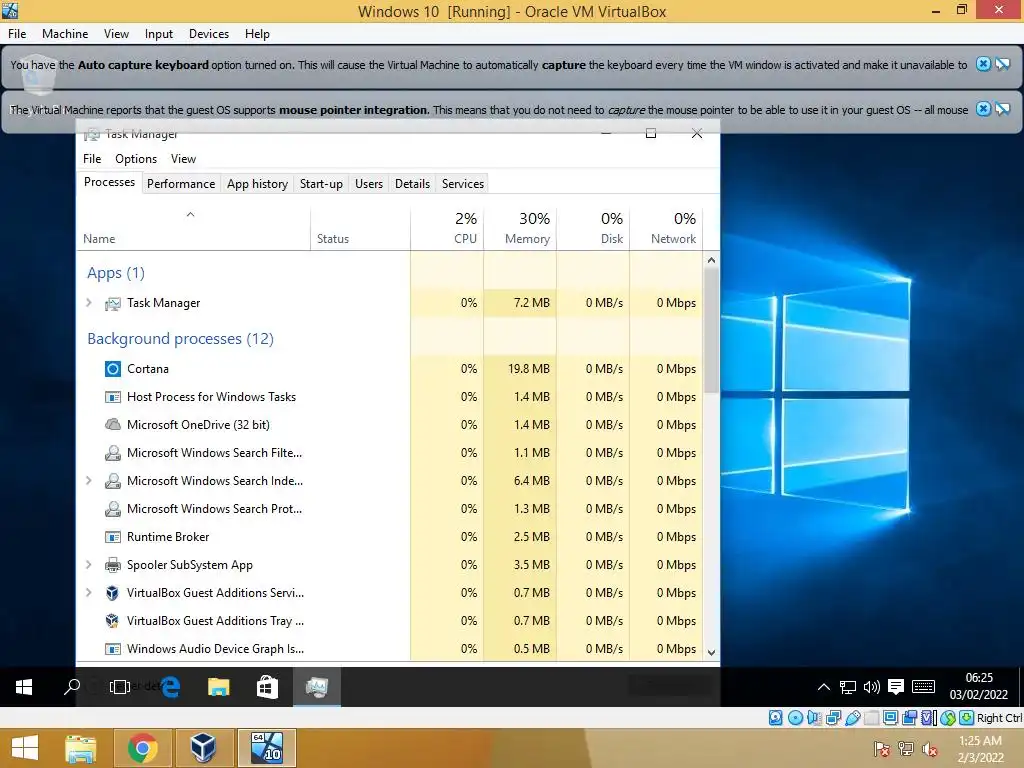Select the Cortana process icon
The width and height of the screenshot is (1024, 768).
pos(113,369)
